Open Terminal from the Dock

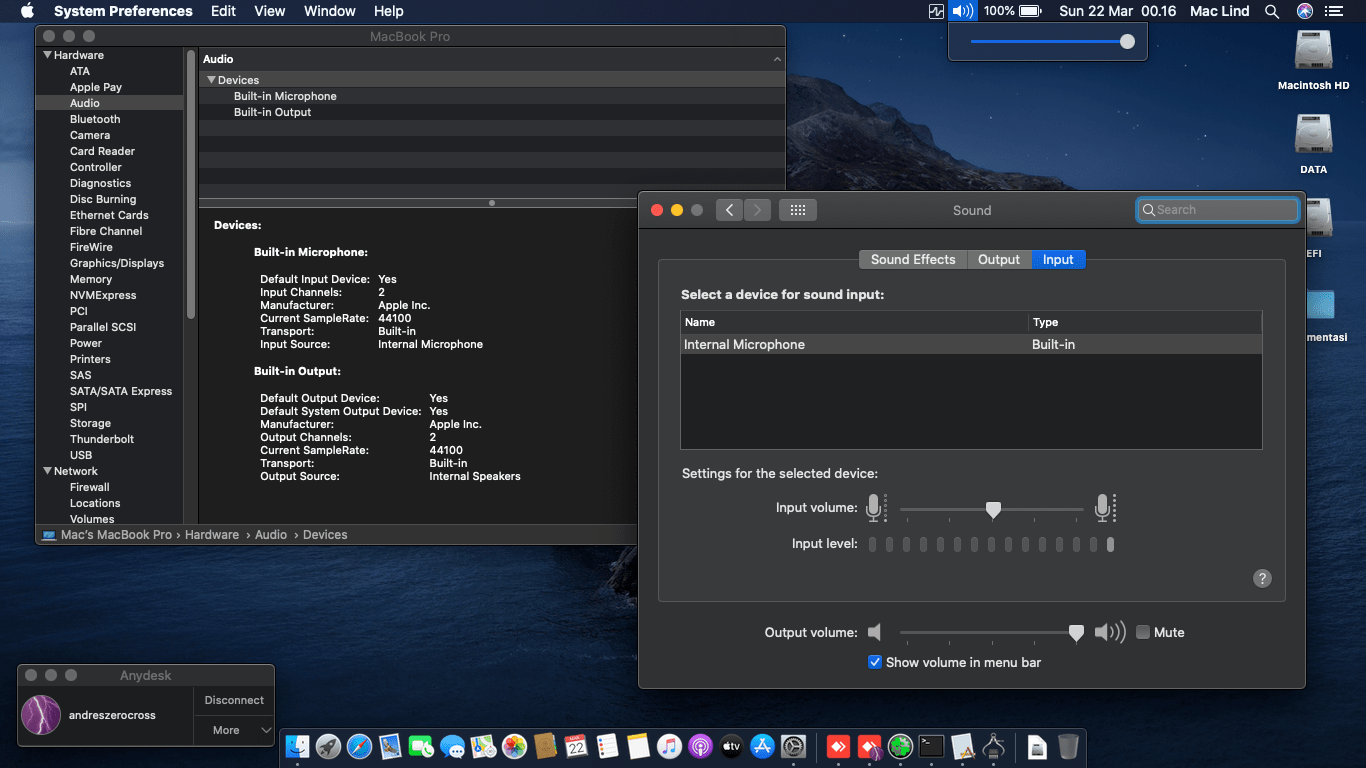point(932,746)
